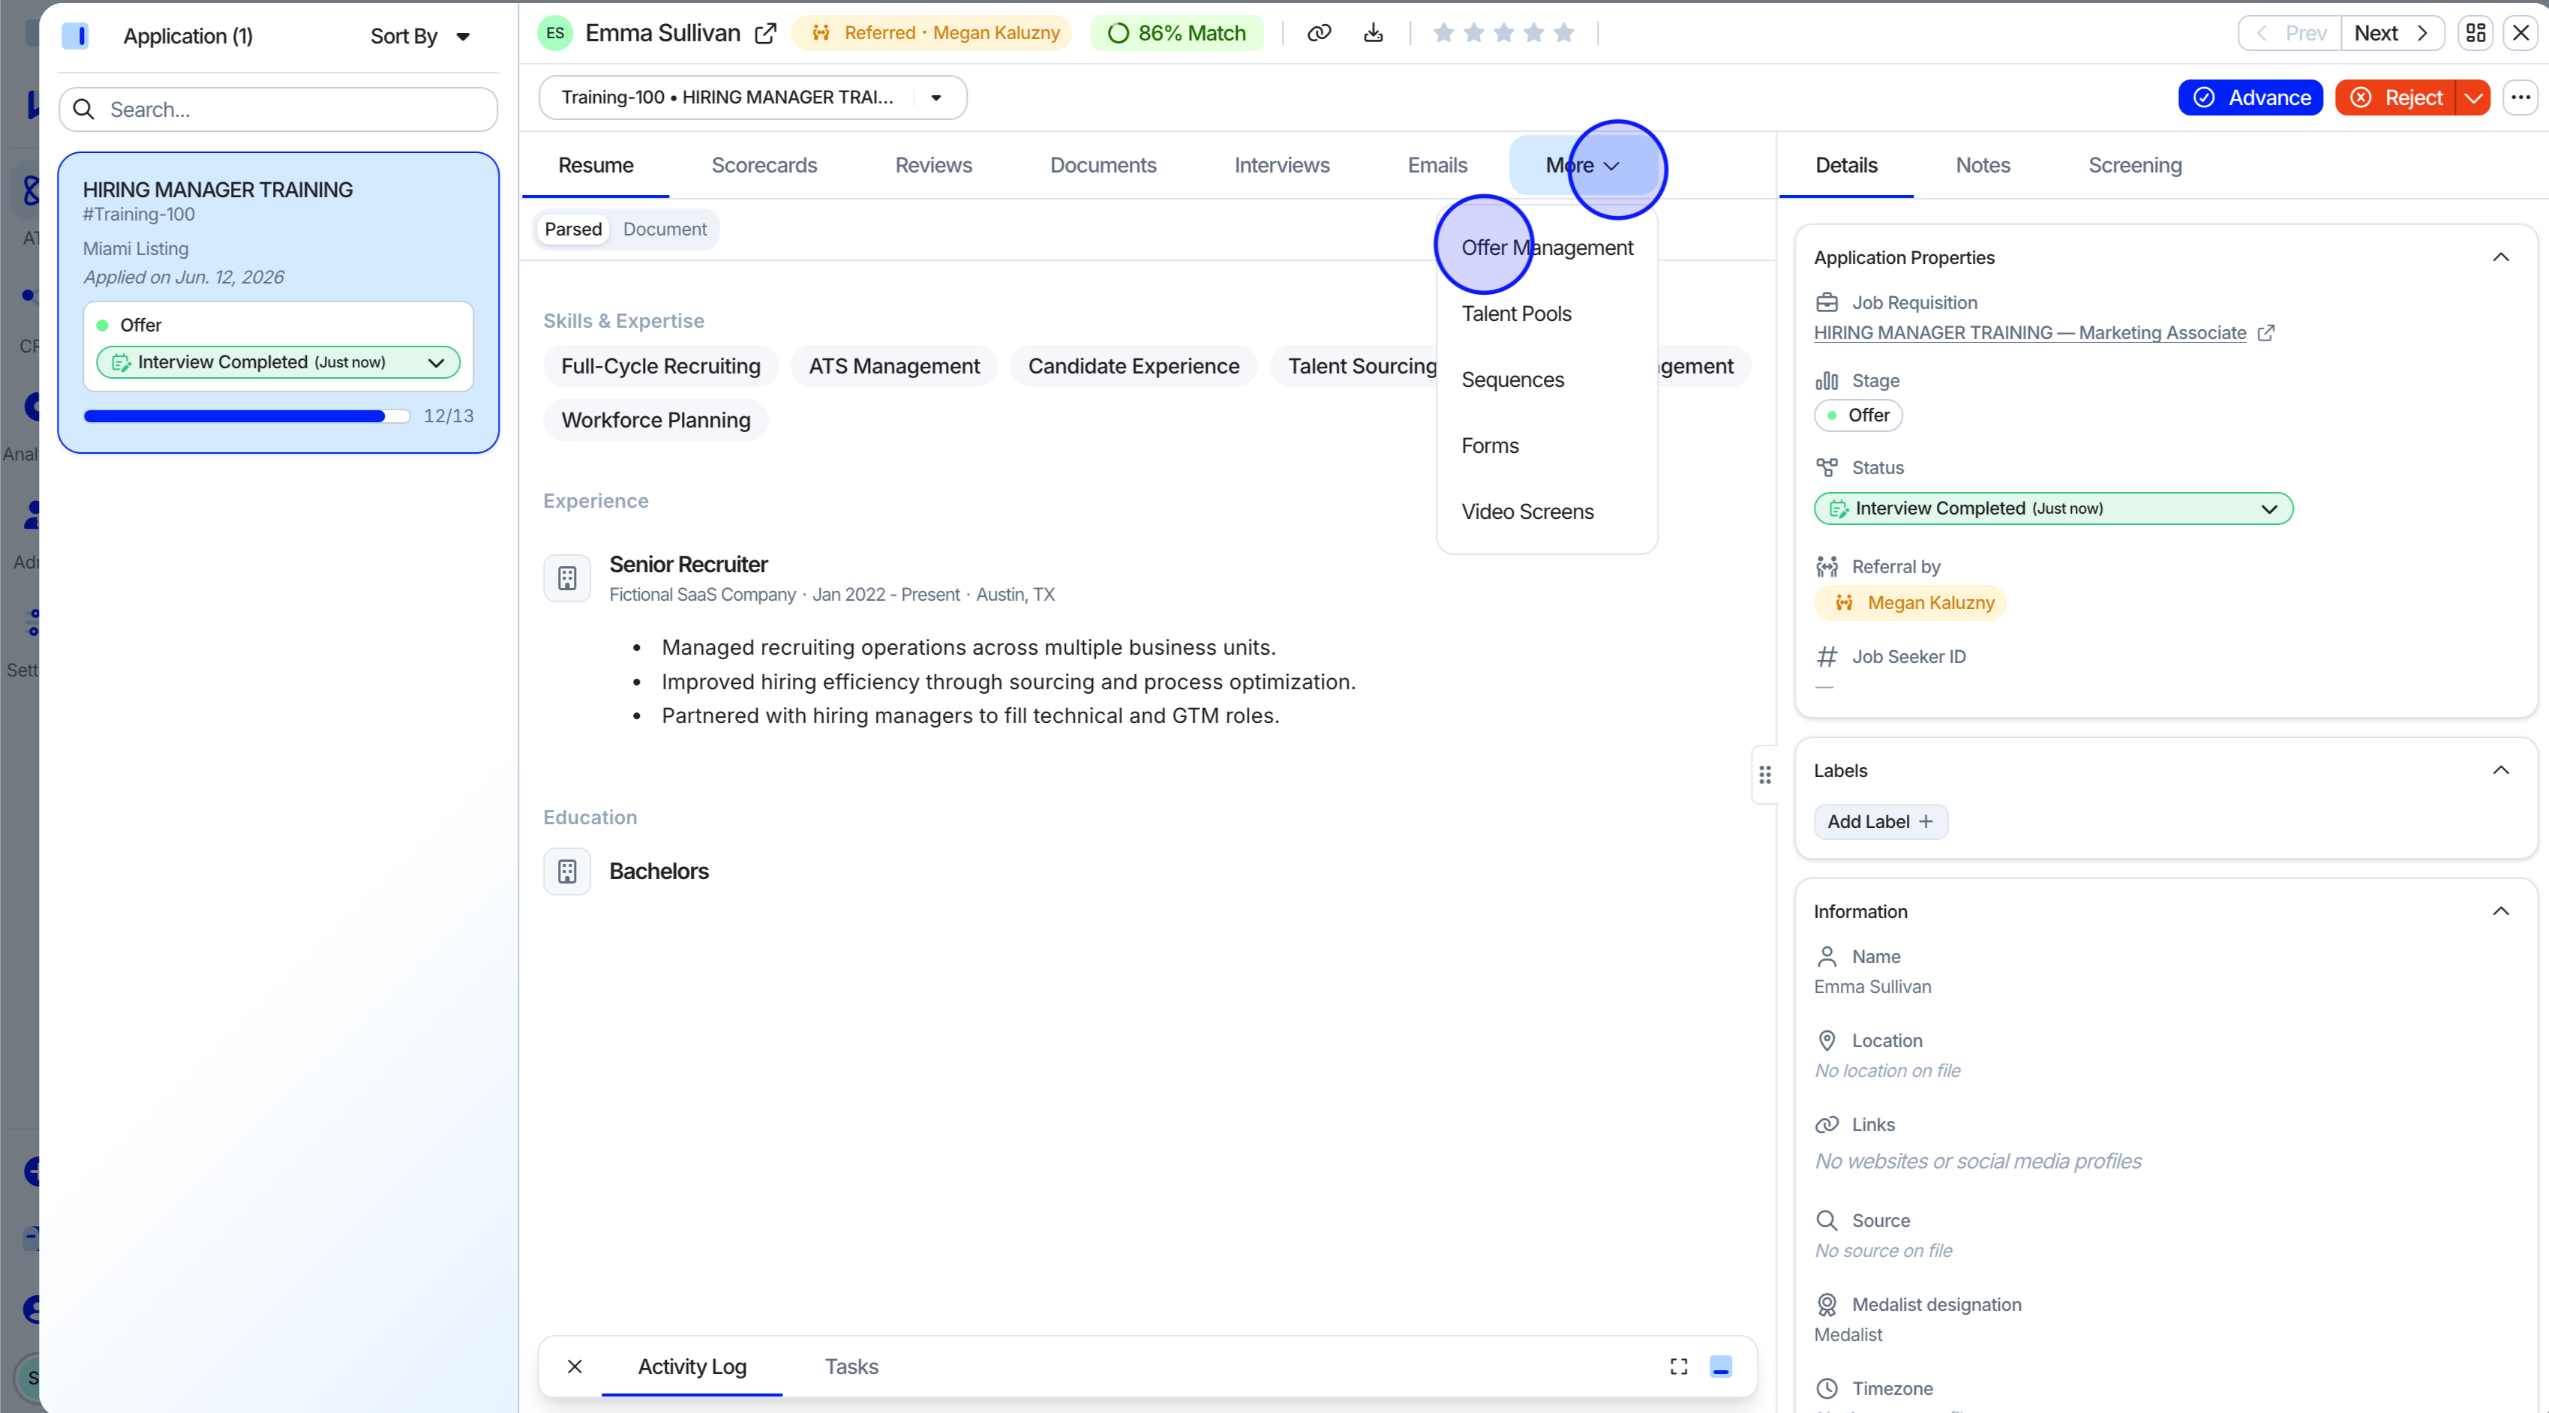Close the Activity Log bar

click(x=574, y=1366)
